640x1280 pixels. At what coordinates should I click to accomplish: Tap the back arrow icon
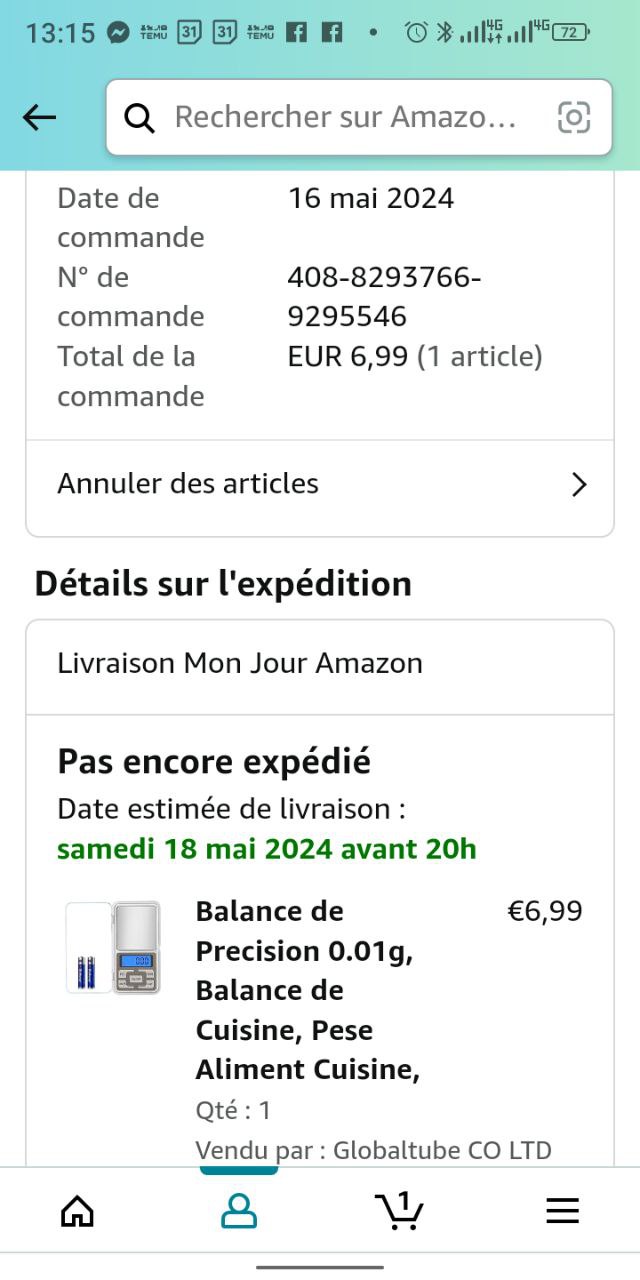(40, 118)
